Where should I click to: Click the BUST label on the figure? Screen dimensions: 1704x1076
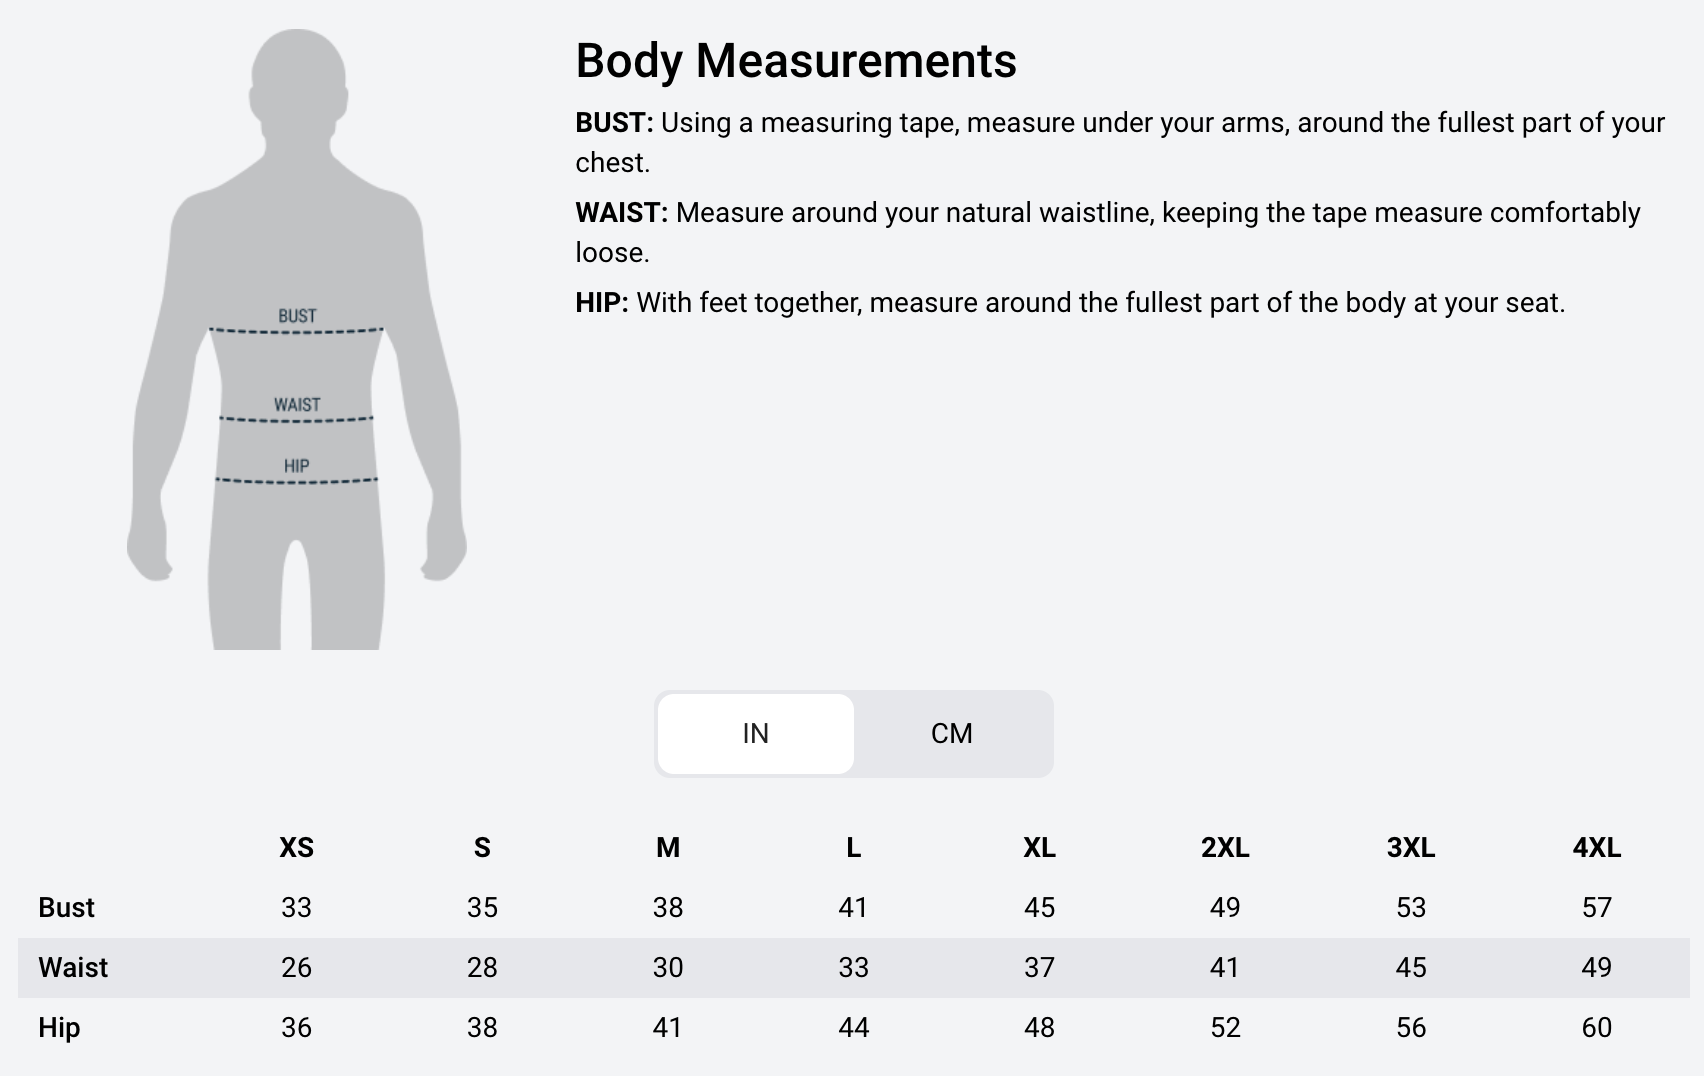click(x=297, y=316)
